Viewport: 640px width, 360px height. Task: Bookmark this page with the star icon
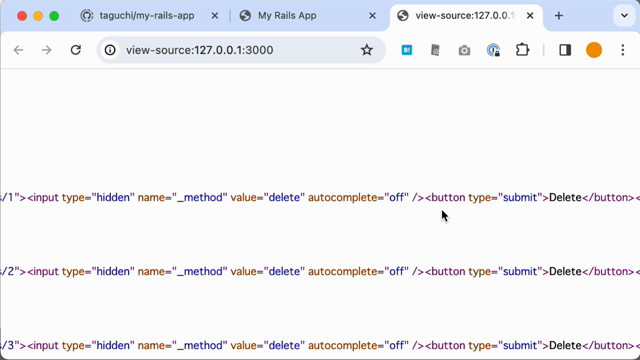tap(367, 50)
